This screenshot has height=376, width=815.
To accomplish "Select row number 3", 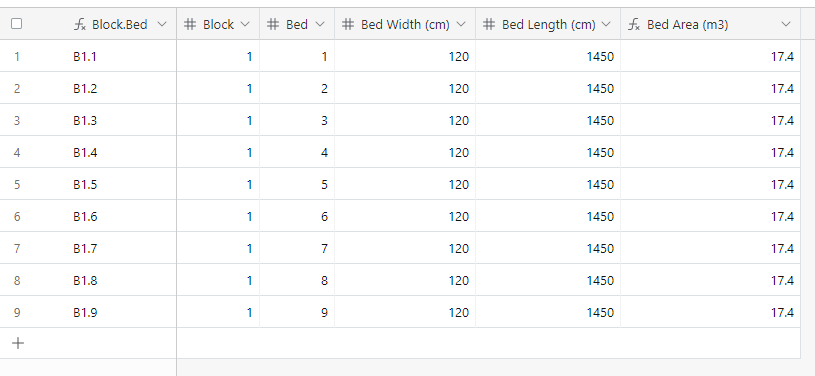I will 17,121.
